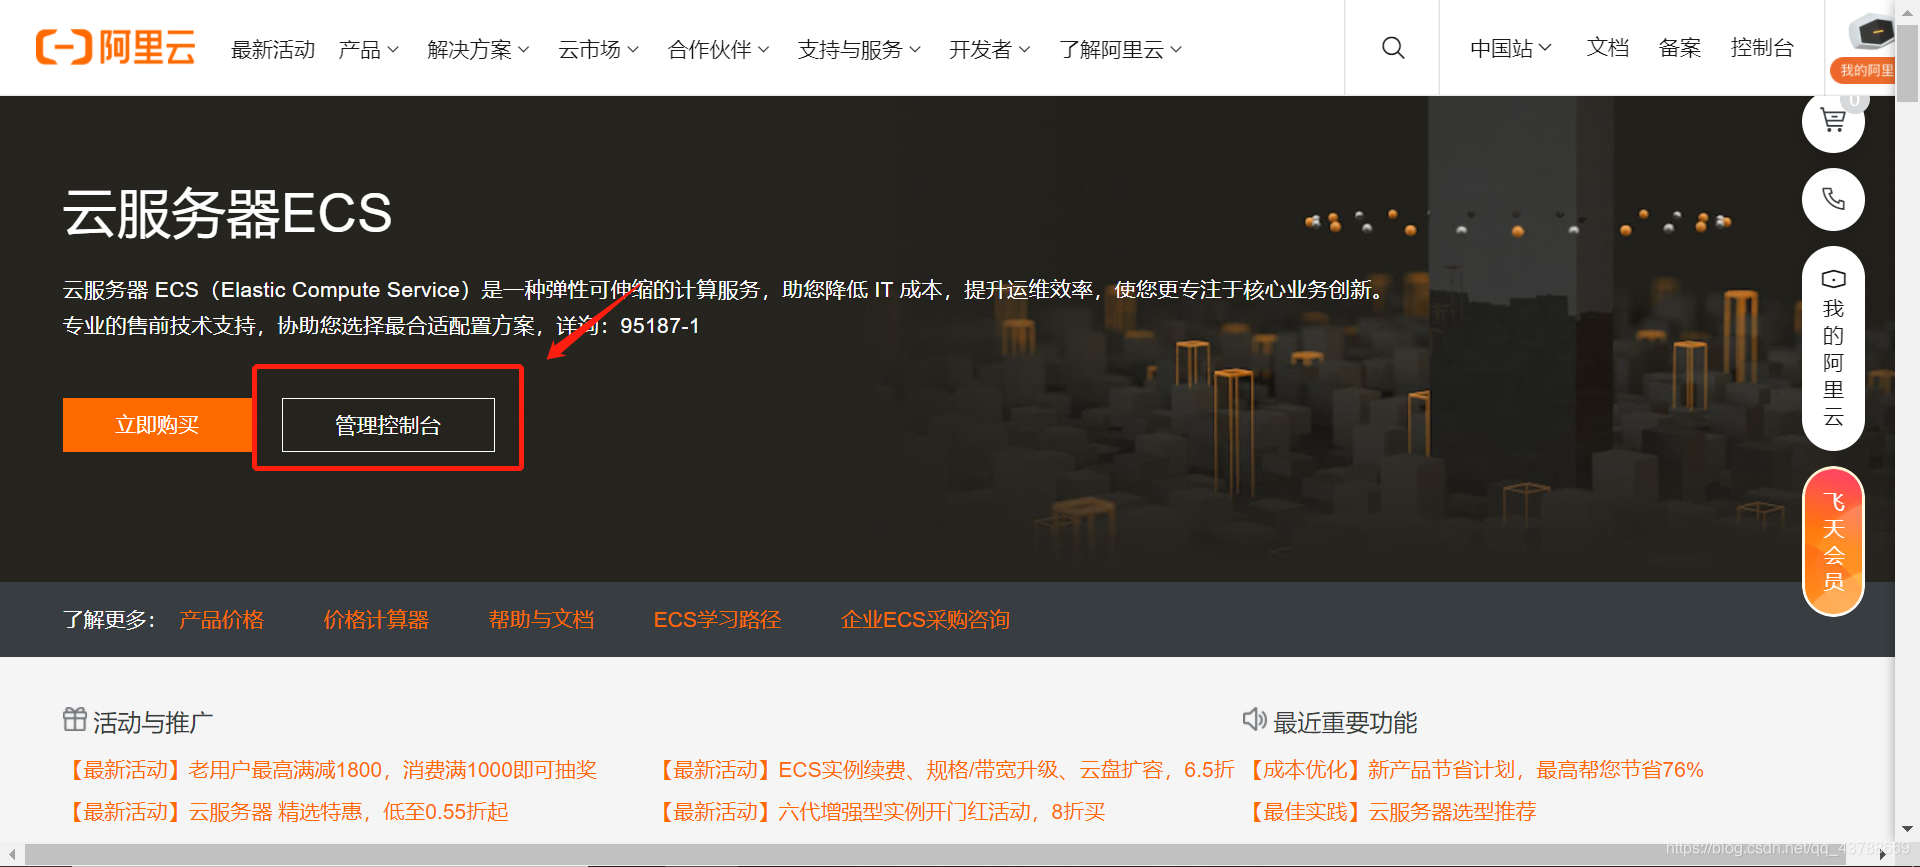This screenshot has height=867, width=1920.
Task: Open ECS实例续费 6.5折 promotion link
Action: coord(944,769)
